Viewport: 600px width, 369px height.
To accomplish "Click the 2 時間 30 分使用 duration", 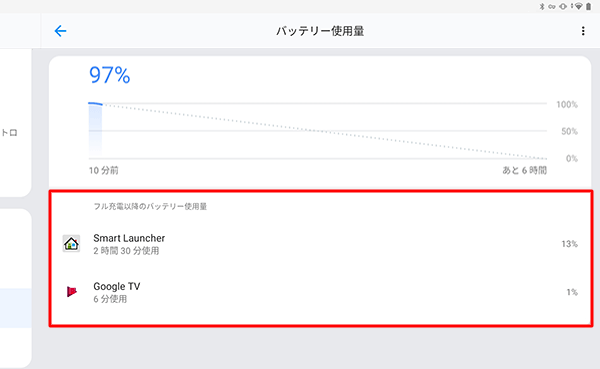I will pos(126,251).
